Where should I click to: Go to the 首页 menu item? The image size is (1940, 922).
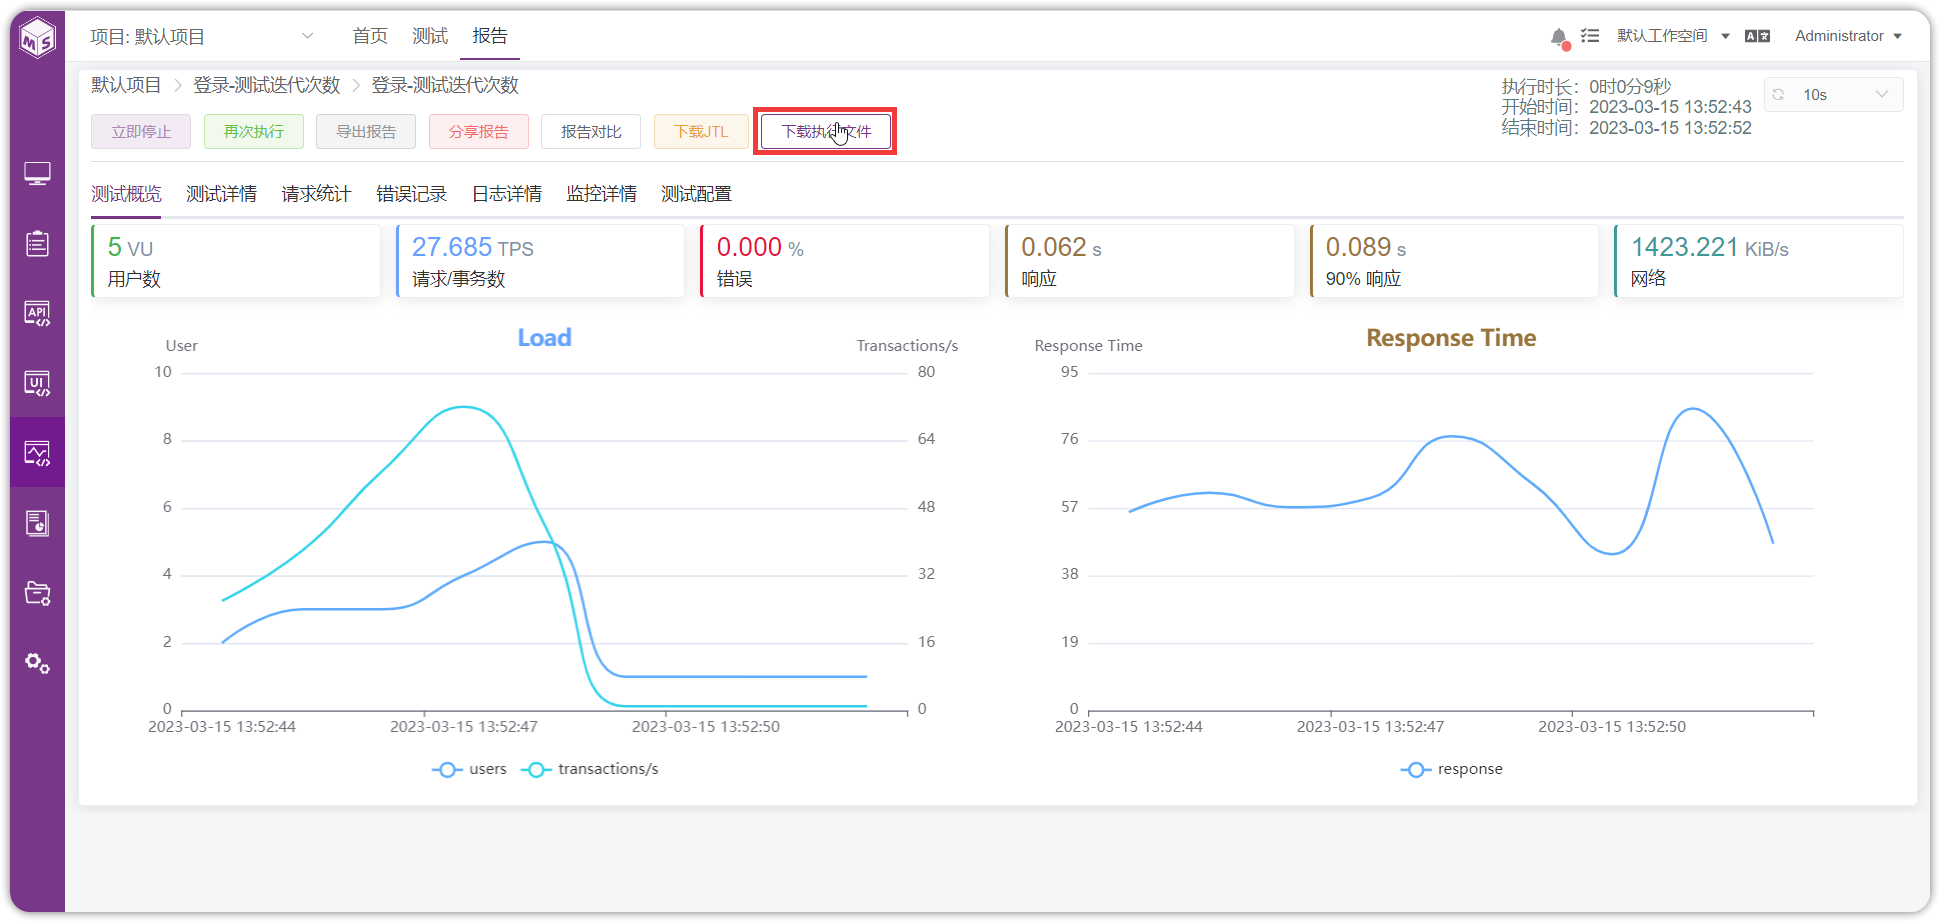[370, 36]
